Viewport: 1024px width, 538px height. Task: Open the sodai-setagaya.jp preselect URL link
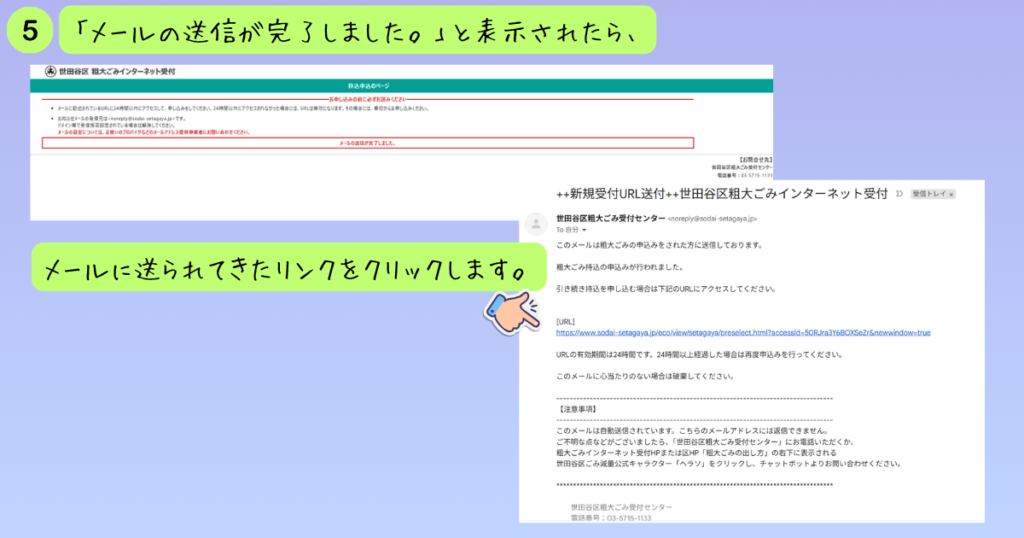(x=743, y=333)
